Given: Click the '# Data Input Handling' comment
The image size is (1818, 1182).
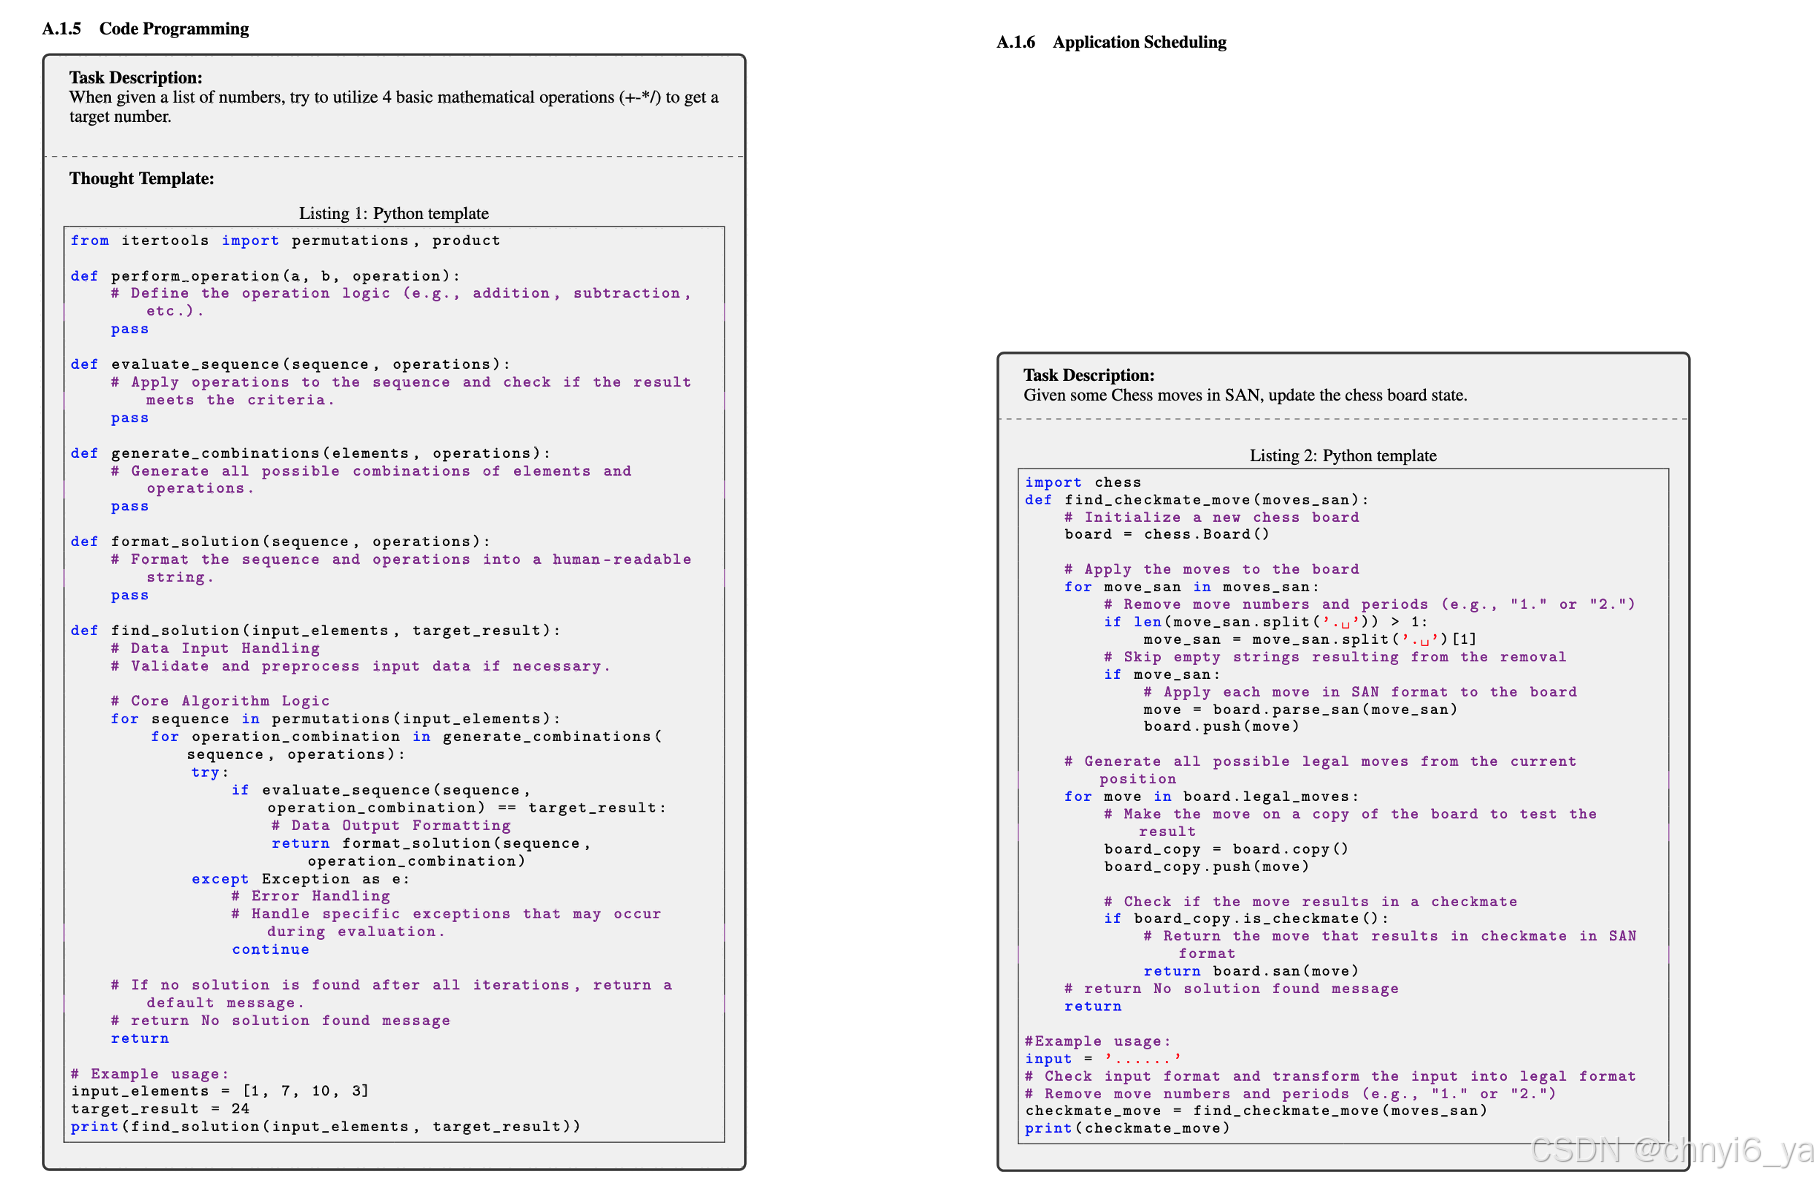Looking at the screenshot, I should point(215,648).
